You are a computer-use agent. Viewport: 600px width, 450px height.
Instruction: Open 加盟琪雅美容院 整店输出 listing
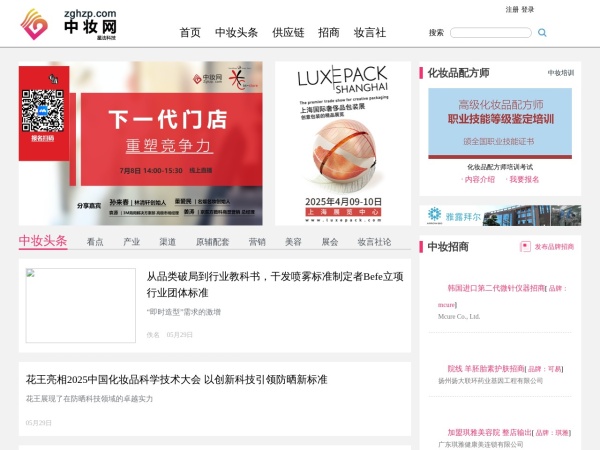point(489,432)
